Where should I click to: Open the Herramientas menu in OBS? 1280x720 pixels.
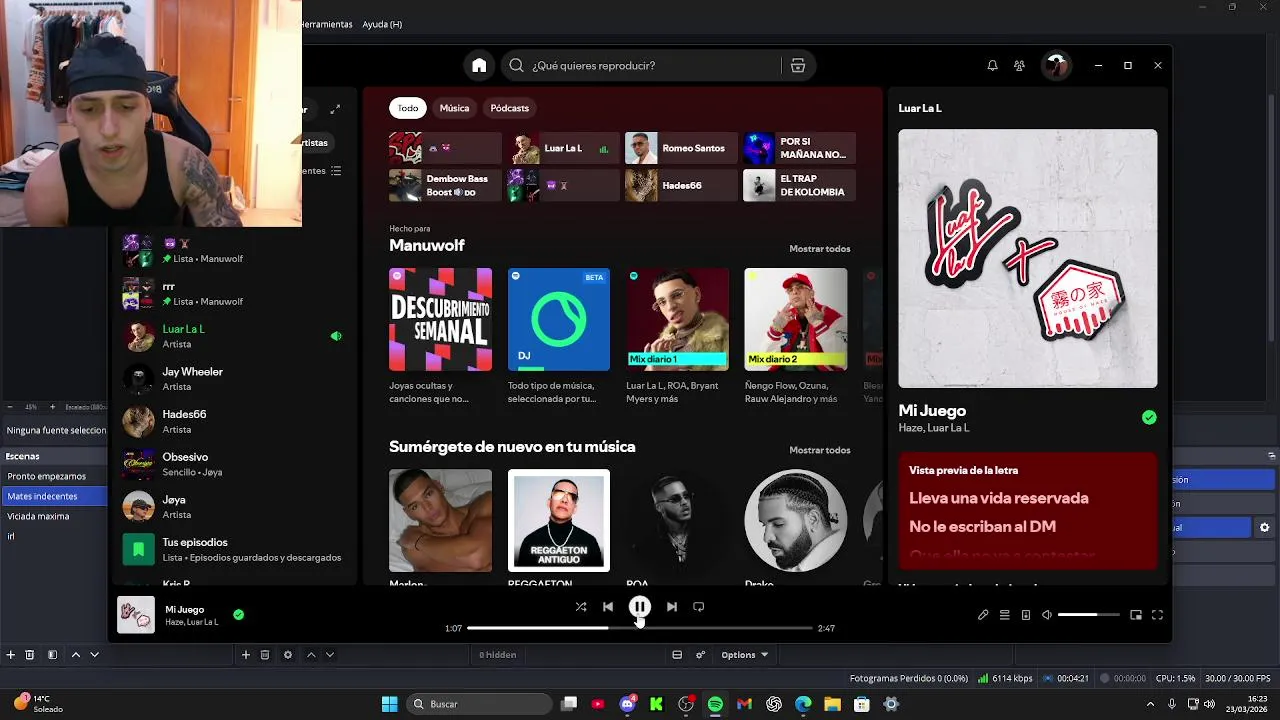pos(327,24)
